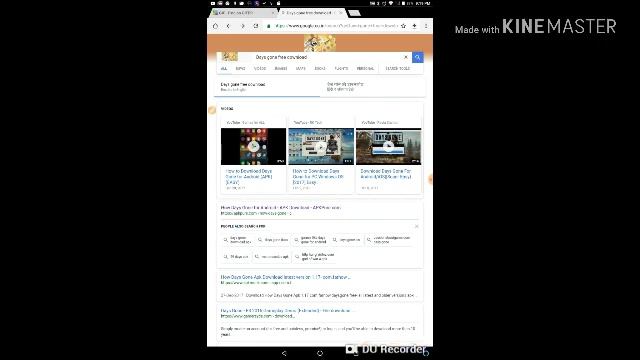Clear the search box with the X

point(406,57)
